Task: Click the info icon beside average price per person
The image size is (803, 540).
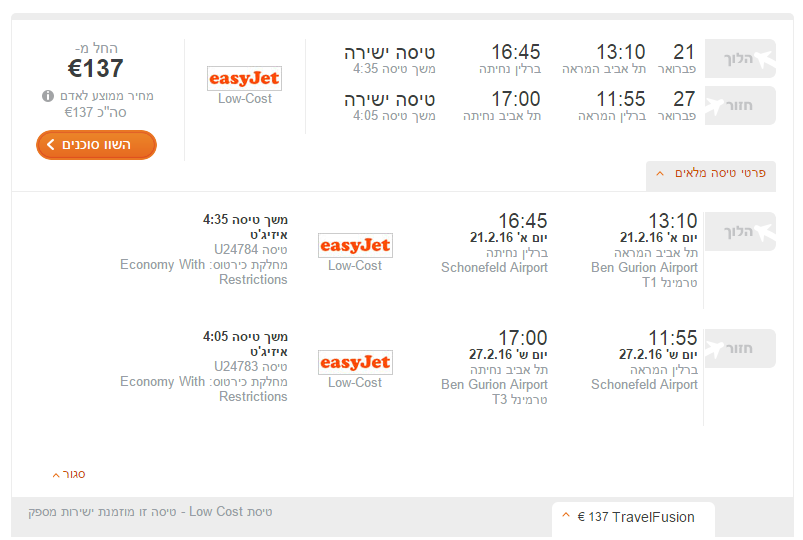Action: pyautogui.click(x=48, y=96)
